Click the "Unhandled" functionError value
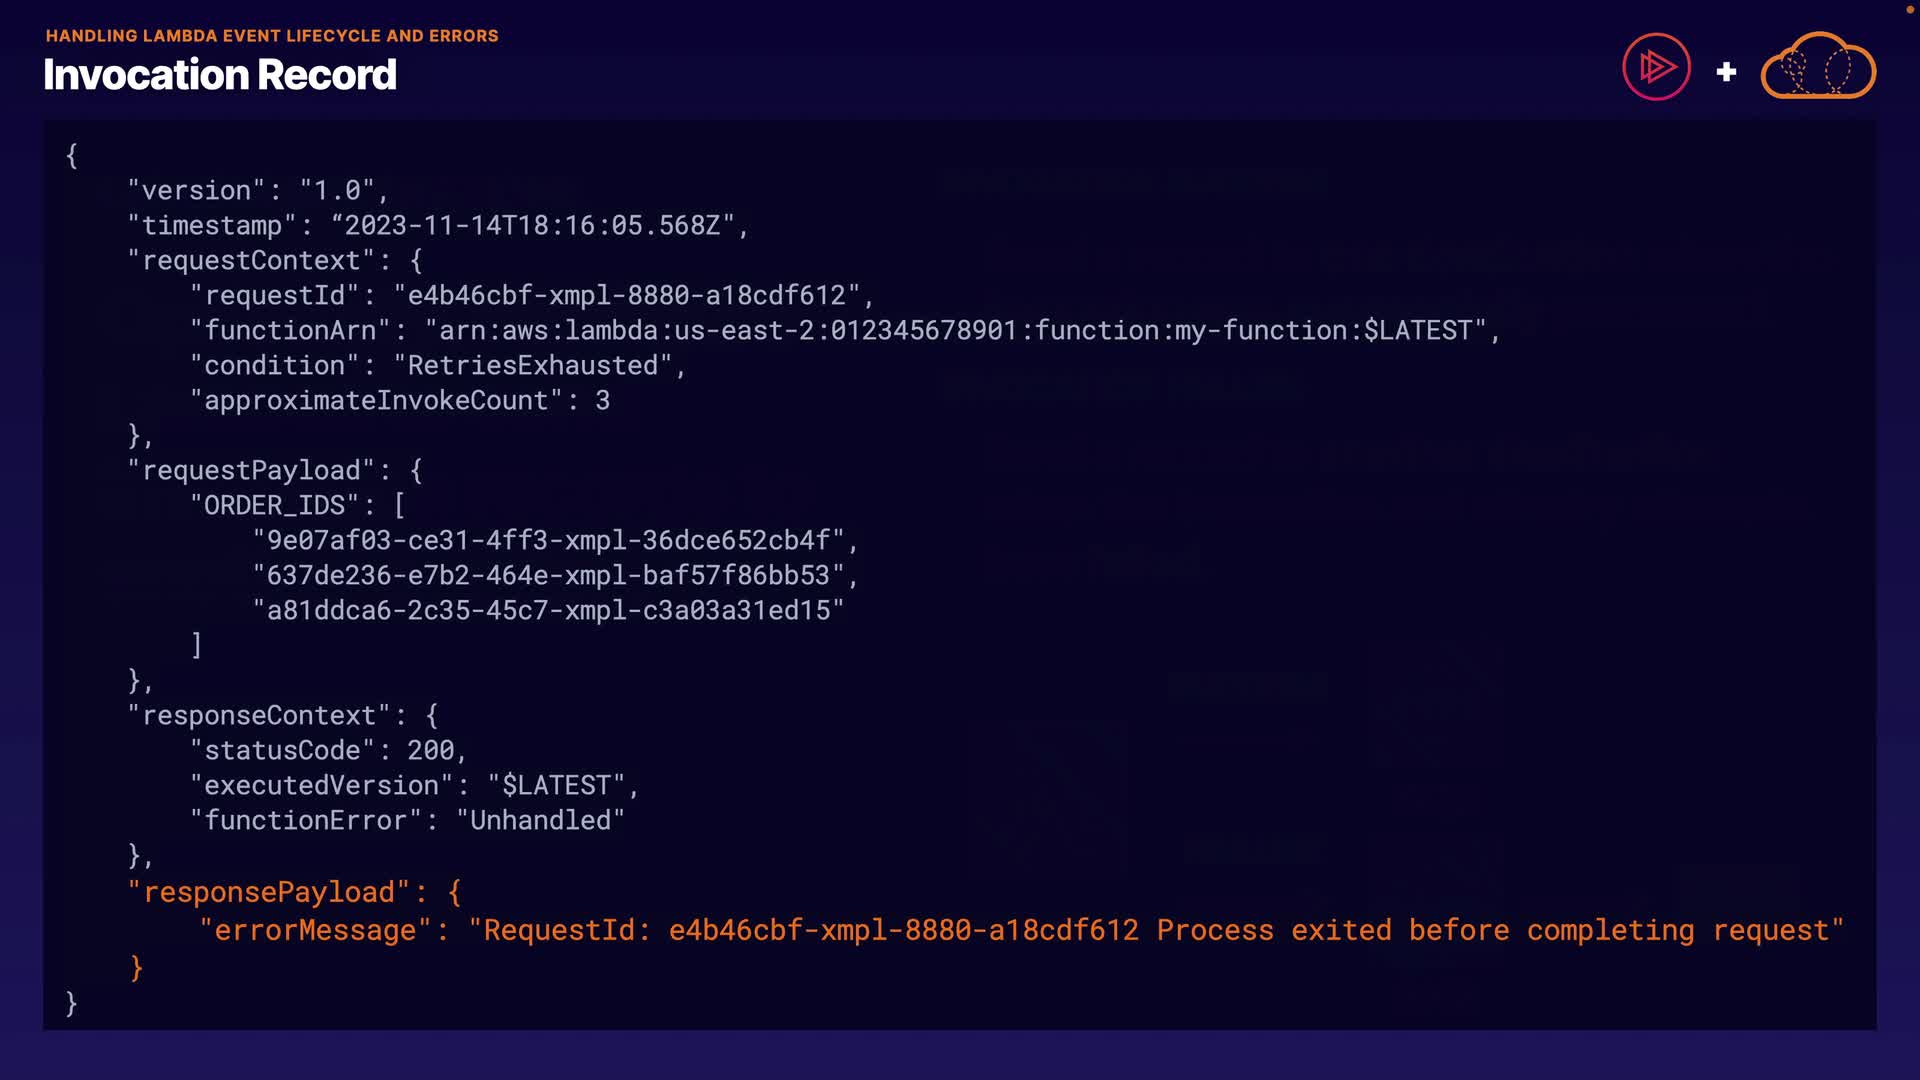The width and height of the screenshot is (1920, 1080). tap(540, 821)
